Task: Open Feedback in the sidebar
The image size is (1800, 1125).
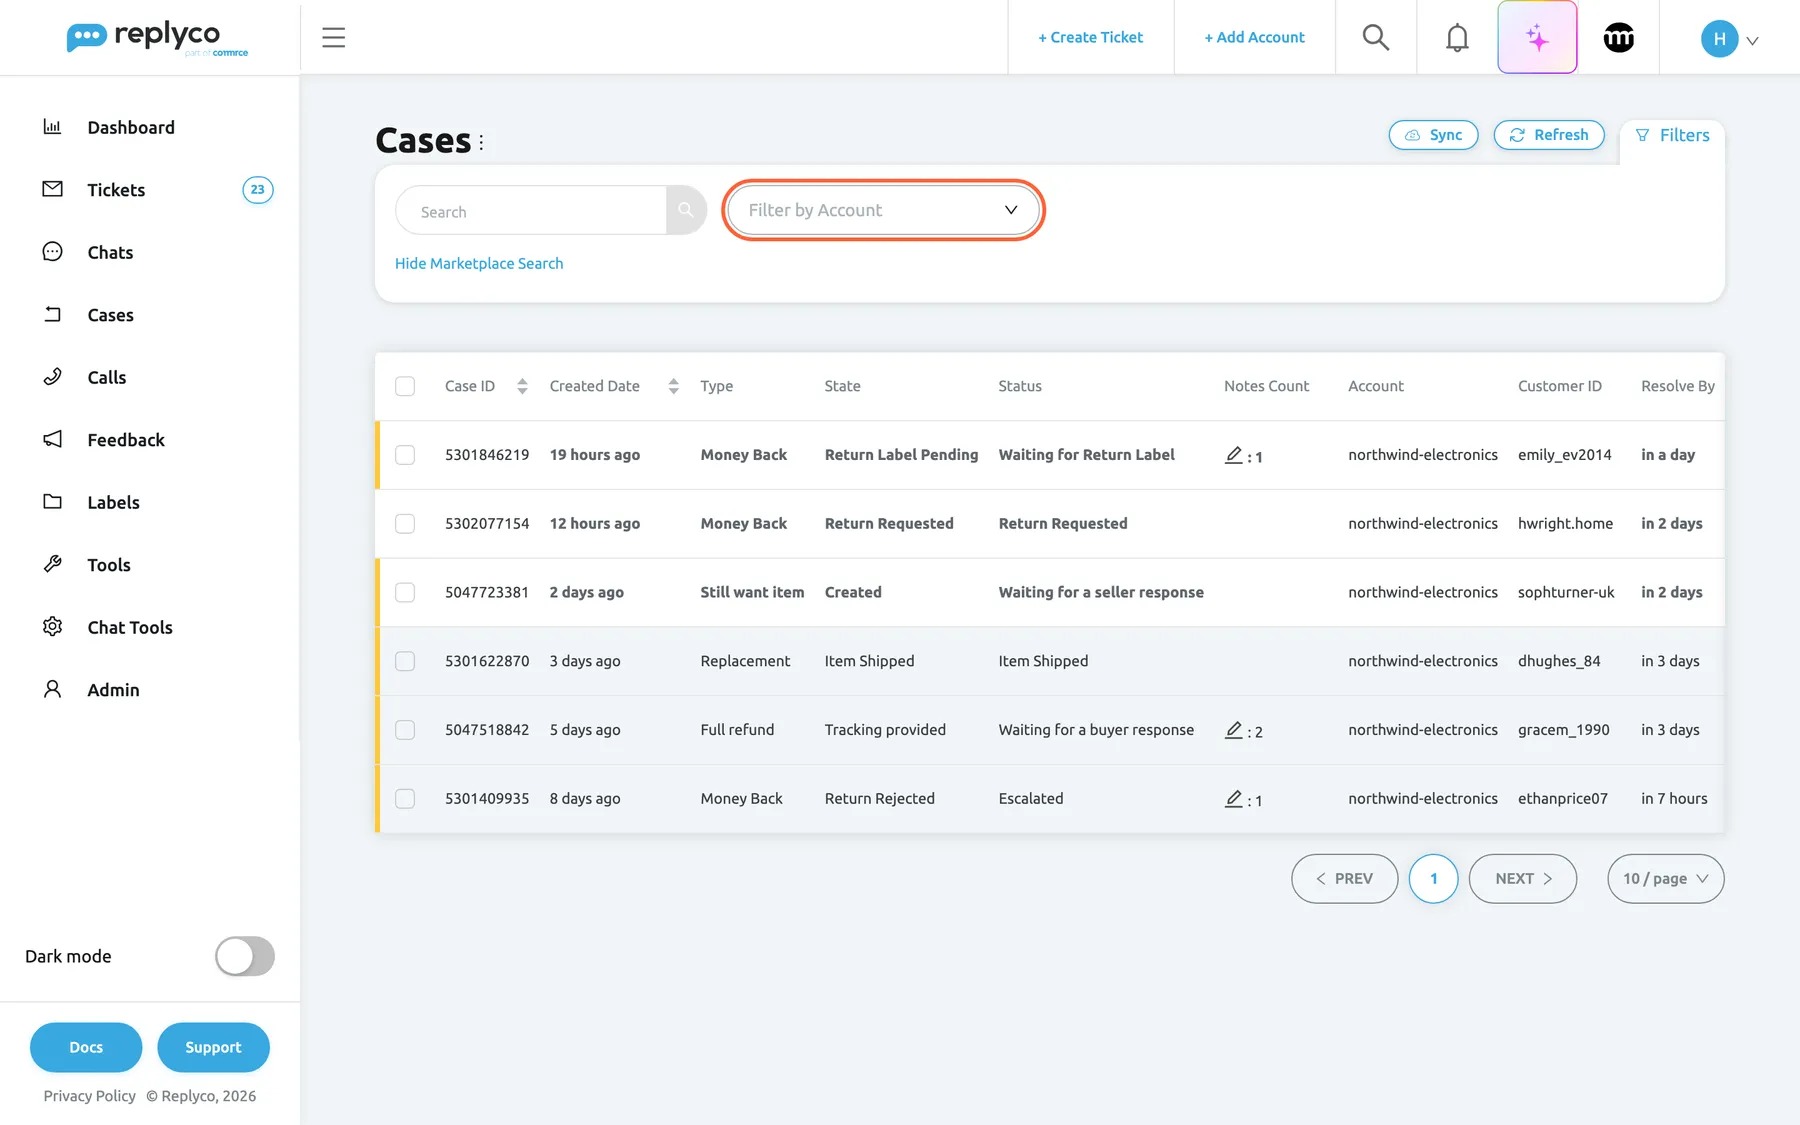Action: (x=126, y=440)
